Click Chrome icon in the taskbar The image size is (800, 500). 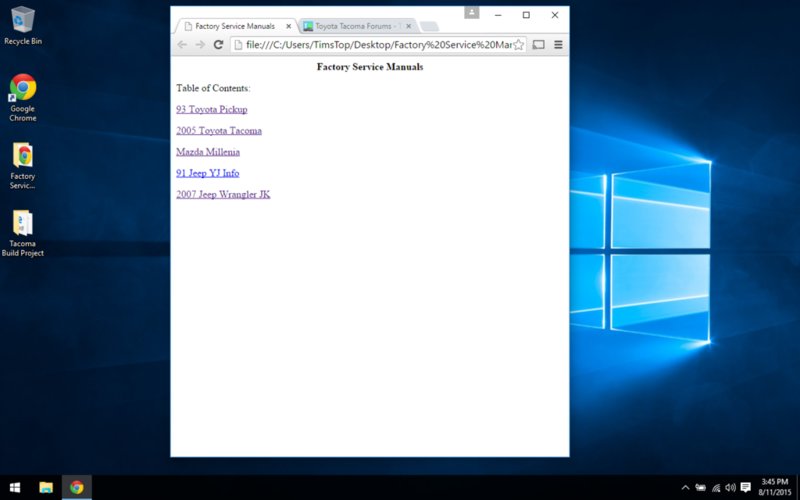coord(77,488)
